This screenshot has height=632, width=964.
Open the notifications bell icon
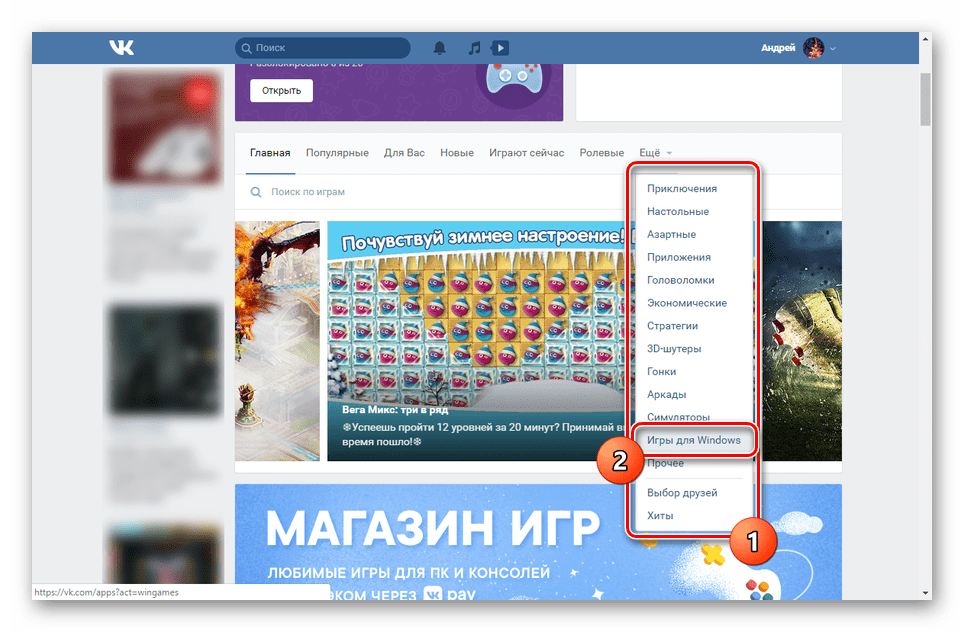point(439,48)
